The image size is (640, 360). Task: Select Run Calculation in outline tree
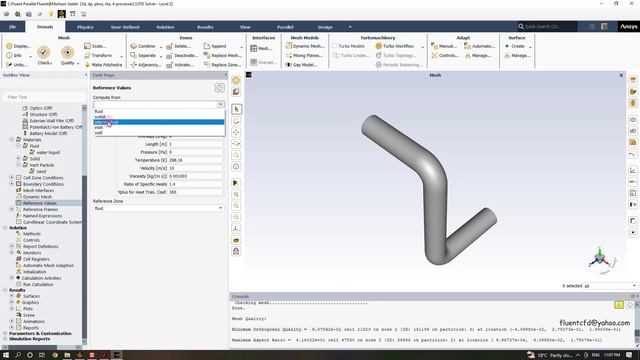tap(38, 284)
